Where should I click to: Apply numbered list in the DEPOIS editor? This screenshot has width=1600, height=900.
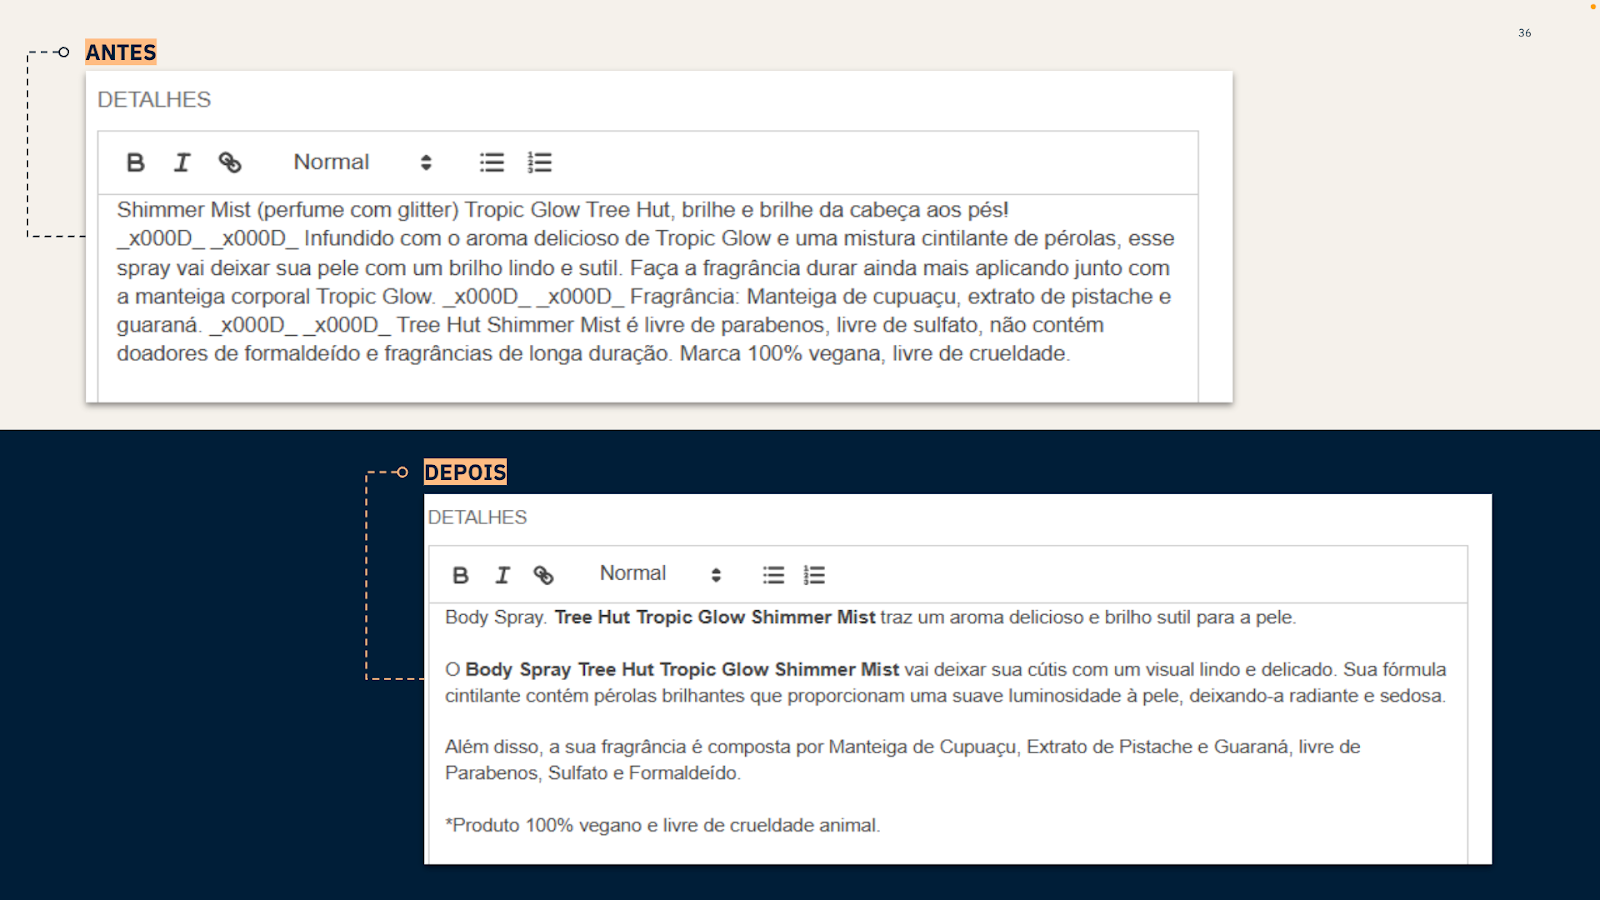tap(815, 575)
